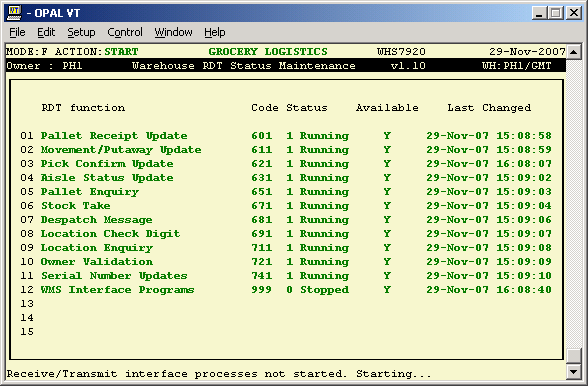Maximize the OPAL VT window
The height and width of the screenshot is (386, 588).
click(x=556, y=13)
